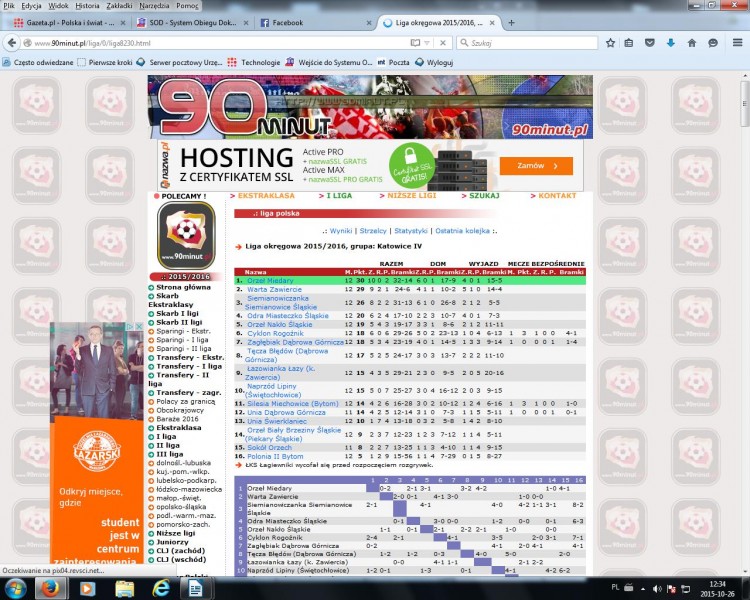Open Baraże 2016 sidebar link
The image size is (750, 600).
tap(177, 419)
